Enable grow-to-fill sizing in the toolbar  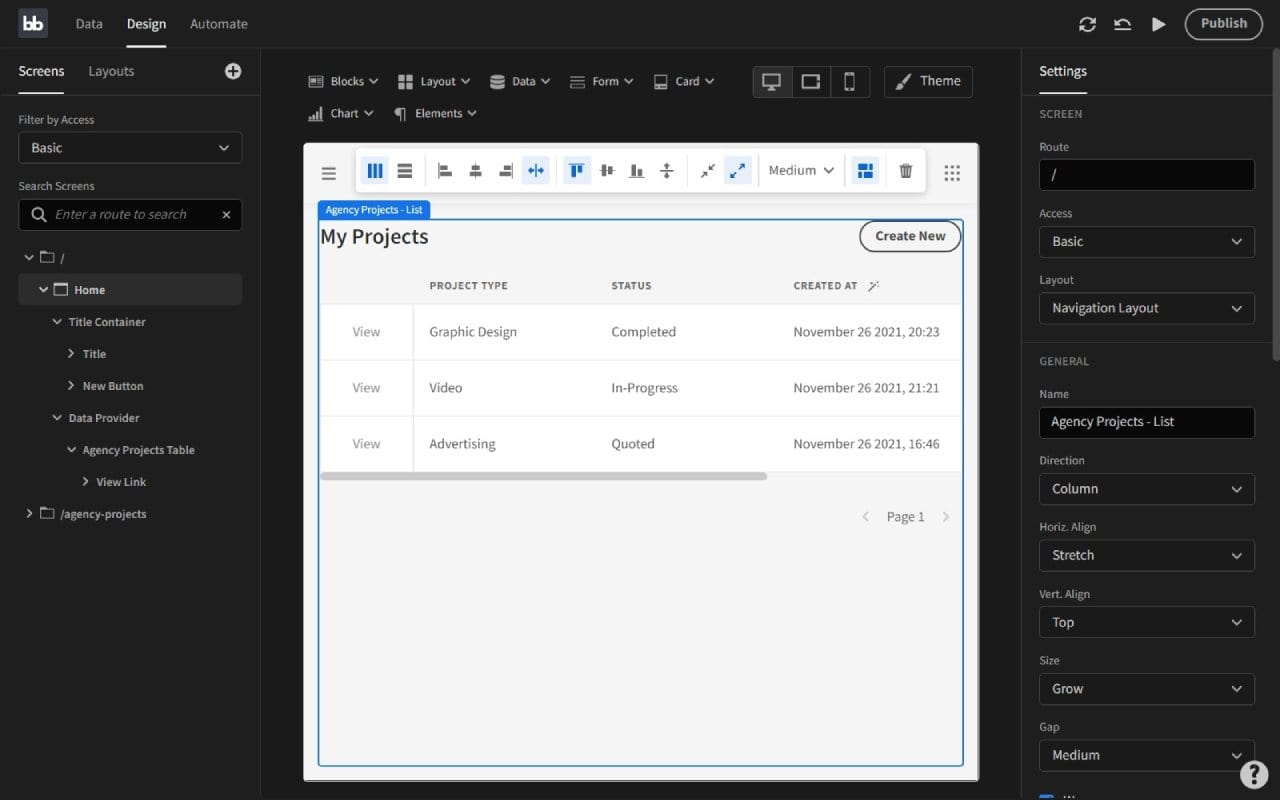click(x=738, y=170)
